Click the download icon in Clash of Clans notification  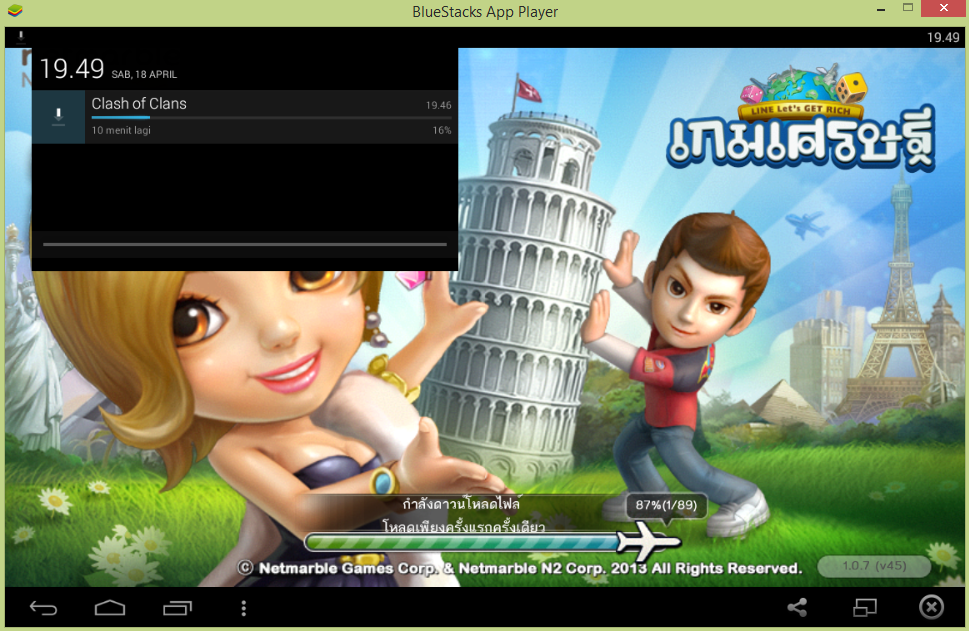click(x=58, y=117)
